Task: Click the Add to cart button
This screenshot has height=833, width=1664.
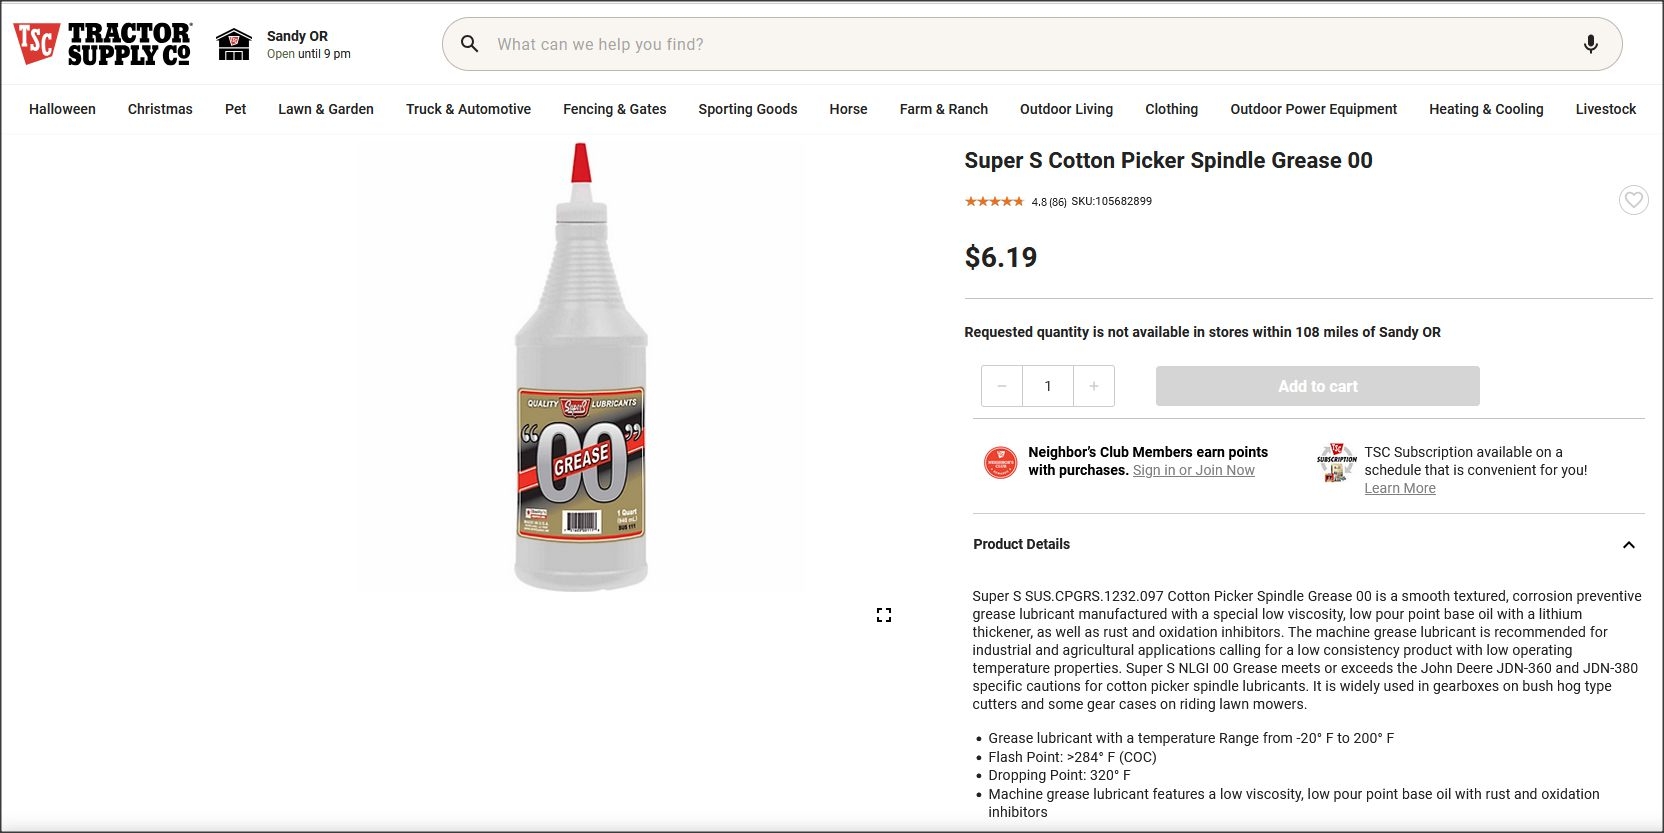Action: click(x=1317, y=386)
